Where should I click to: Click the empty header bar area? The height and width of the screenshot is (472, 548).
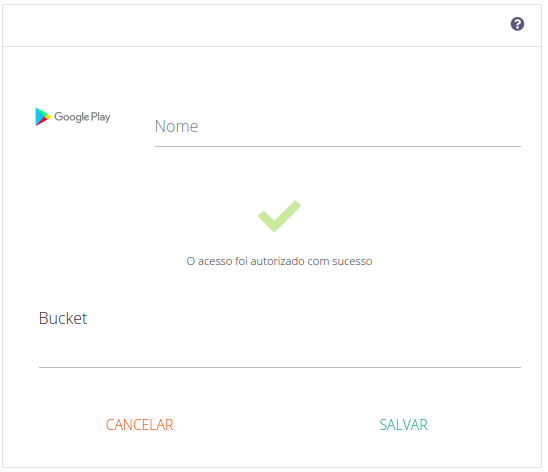255,25
